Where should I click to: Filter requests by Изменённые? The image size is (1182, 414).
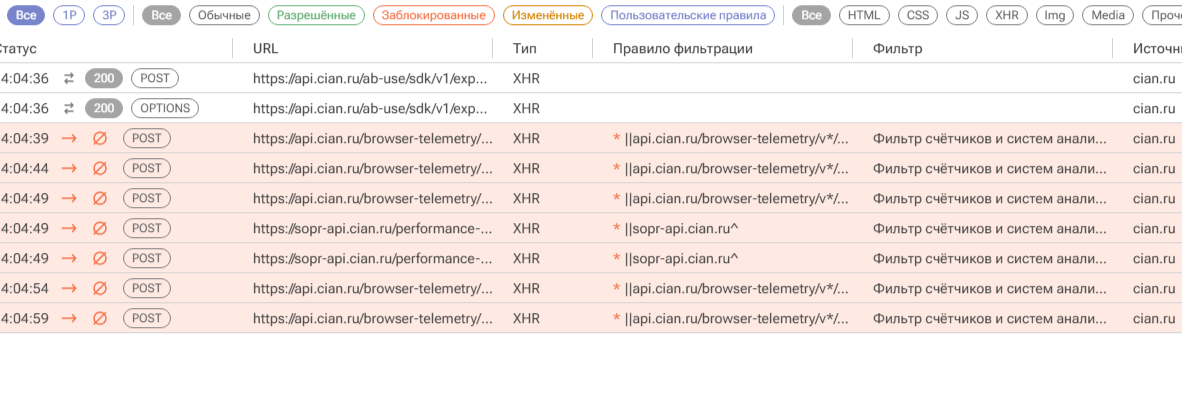[547, 15]
